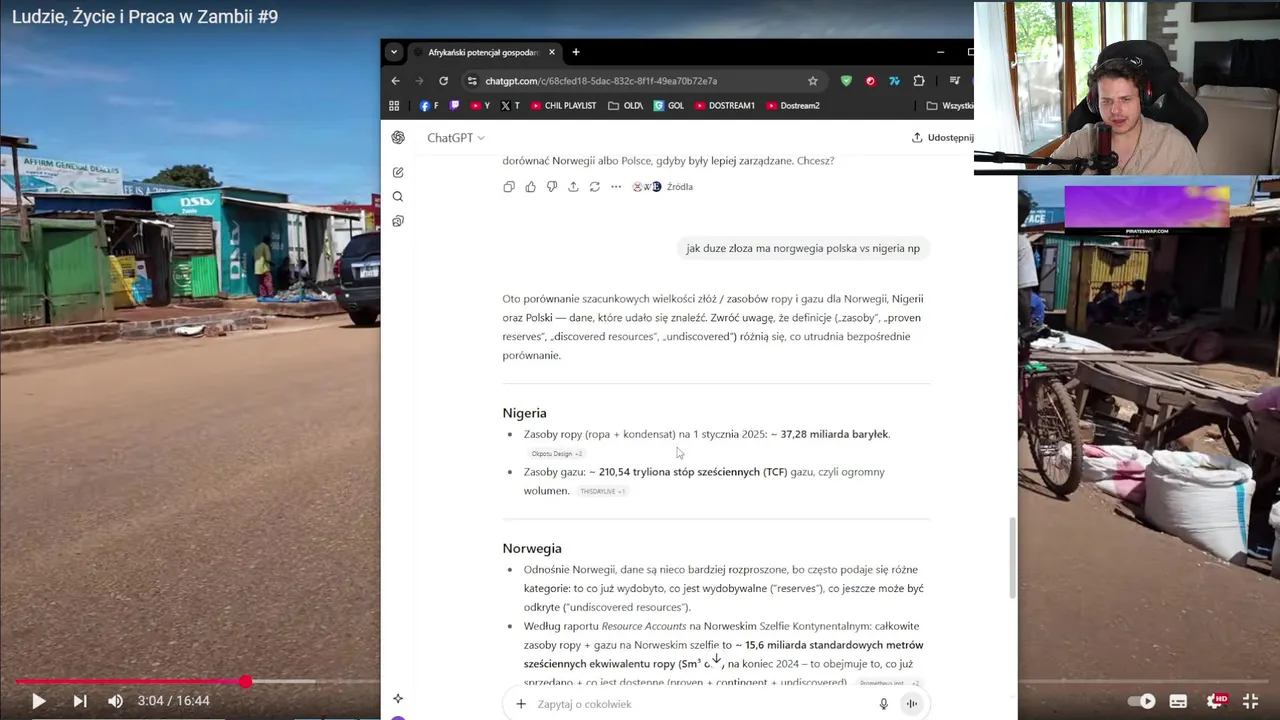Click user message about norwegia polska vs nigeria
The width and height of the screenshot is (1280, 720).
[x=803, y=249]
